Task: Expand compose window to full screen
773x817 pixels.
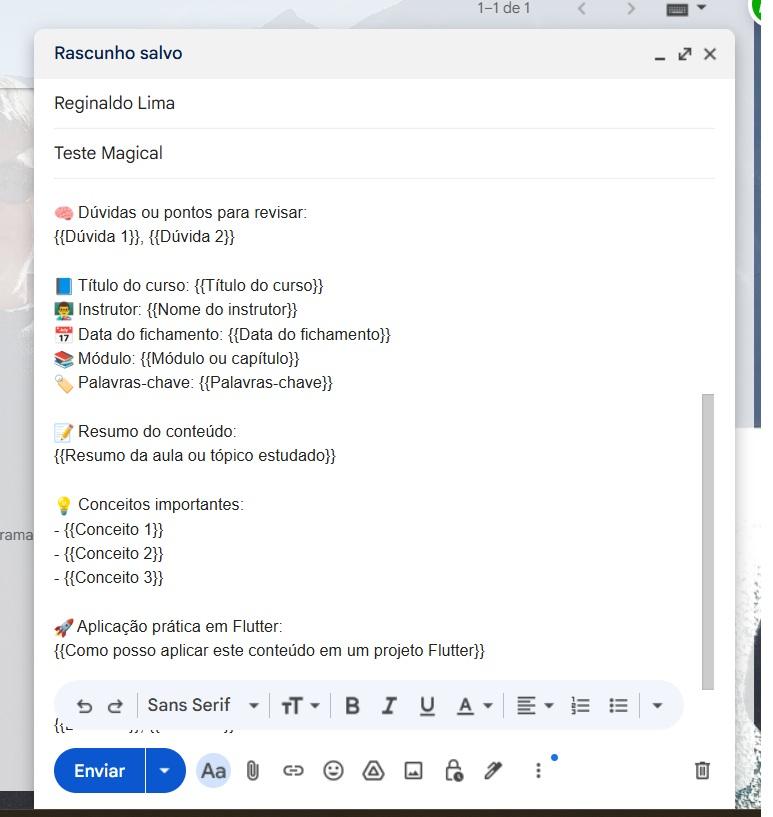Action: (685, 54)
